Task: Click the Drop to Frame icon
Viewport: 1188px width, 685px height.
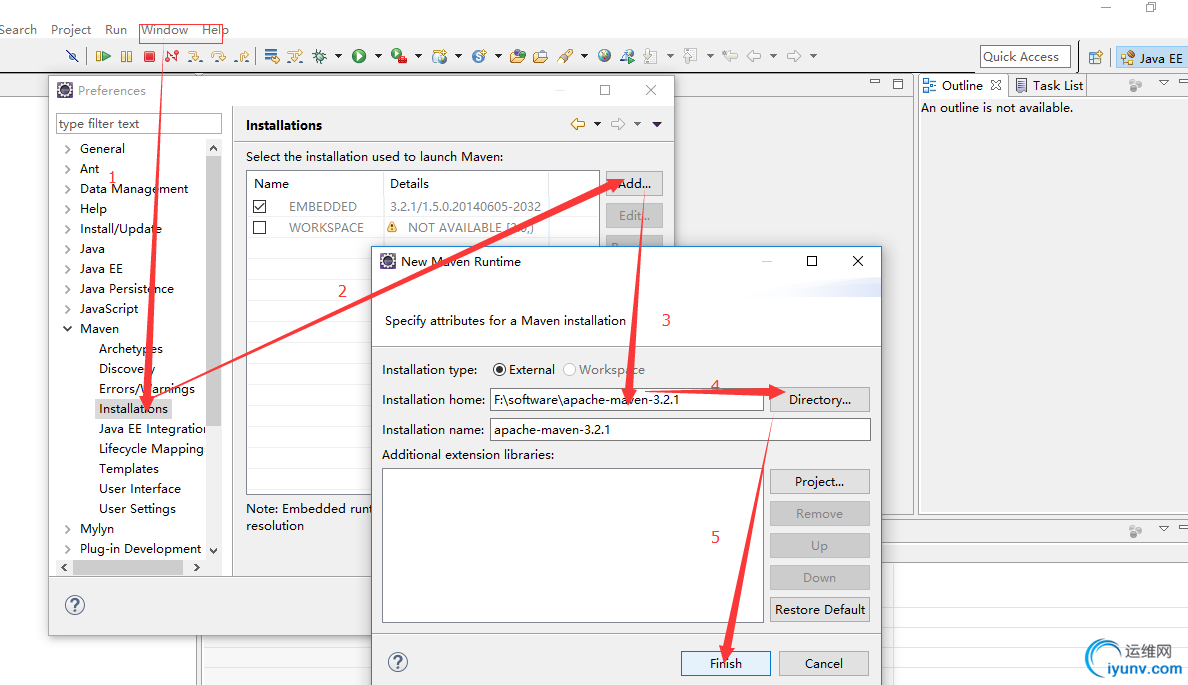Action: pyautogui.click(x=271, y=56)
